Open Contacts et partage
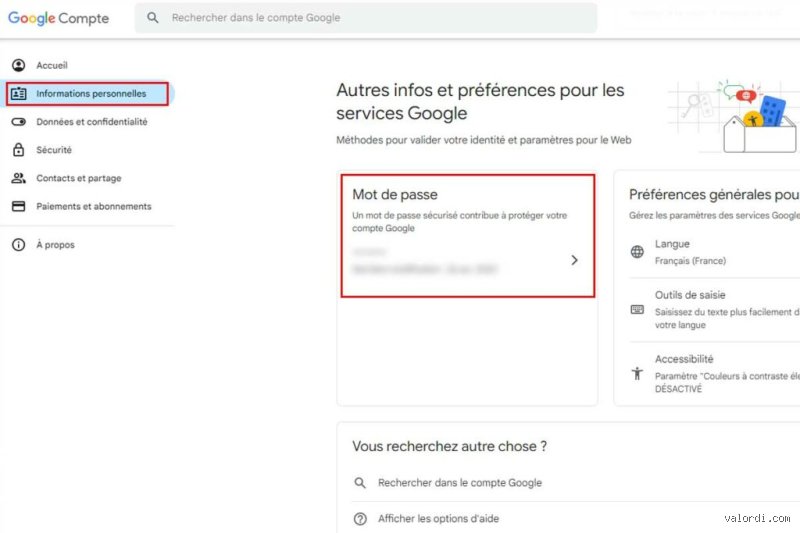Viewport: 800px width, 533px height. point(79,178)
